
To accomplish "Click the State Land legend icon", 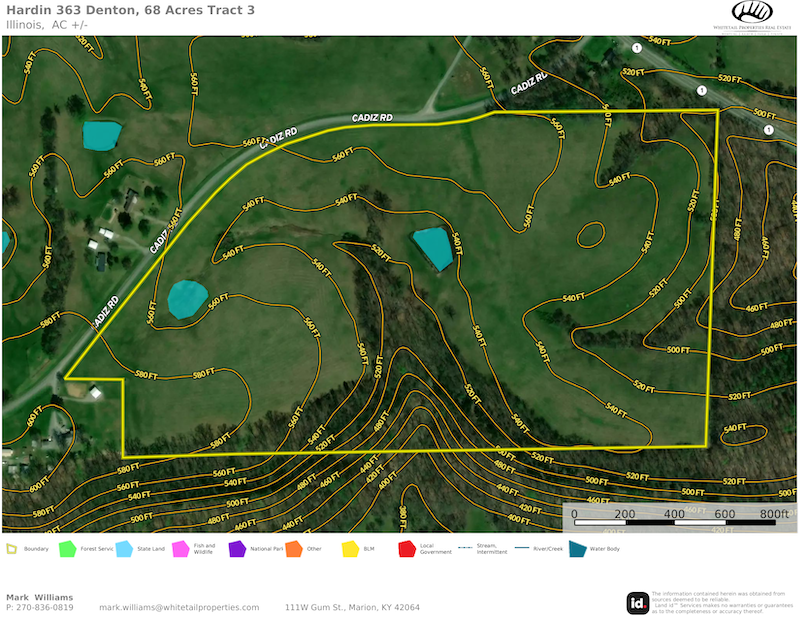I will (124, 548).
